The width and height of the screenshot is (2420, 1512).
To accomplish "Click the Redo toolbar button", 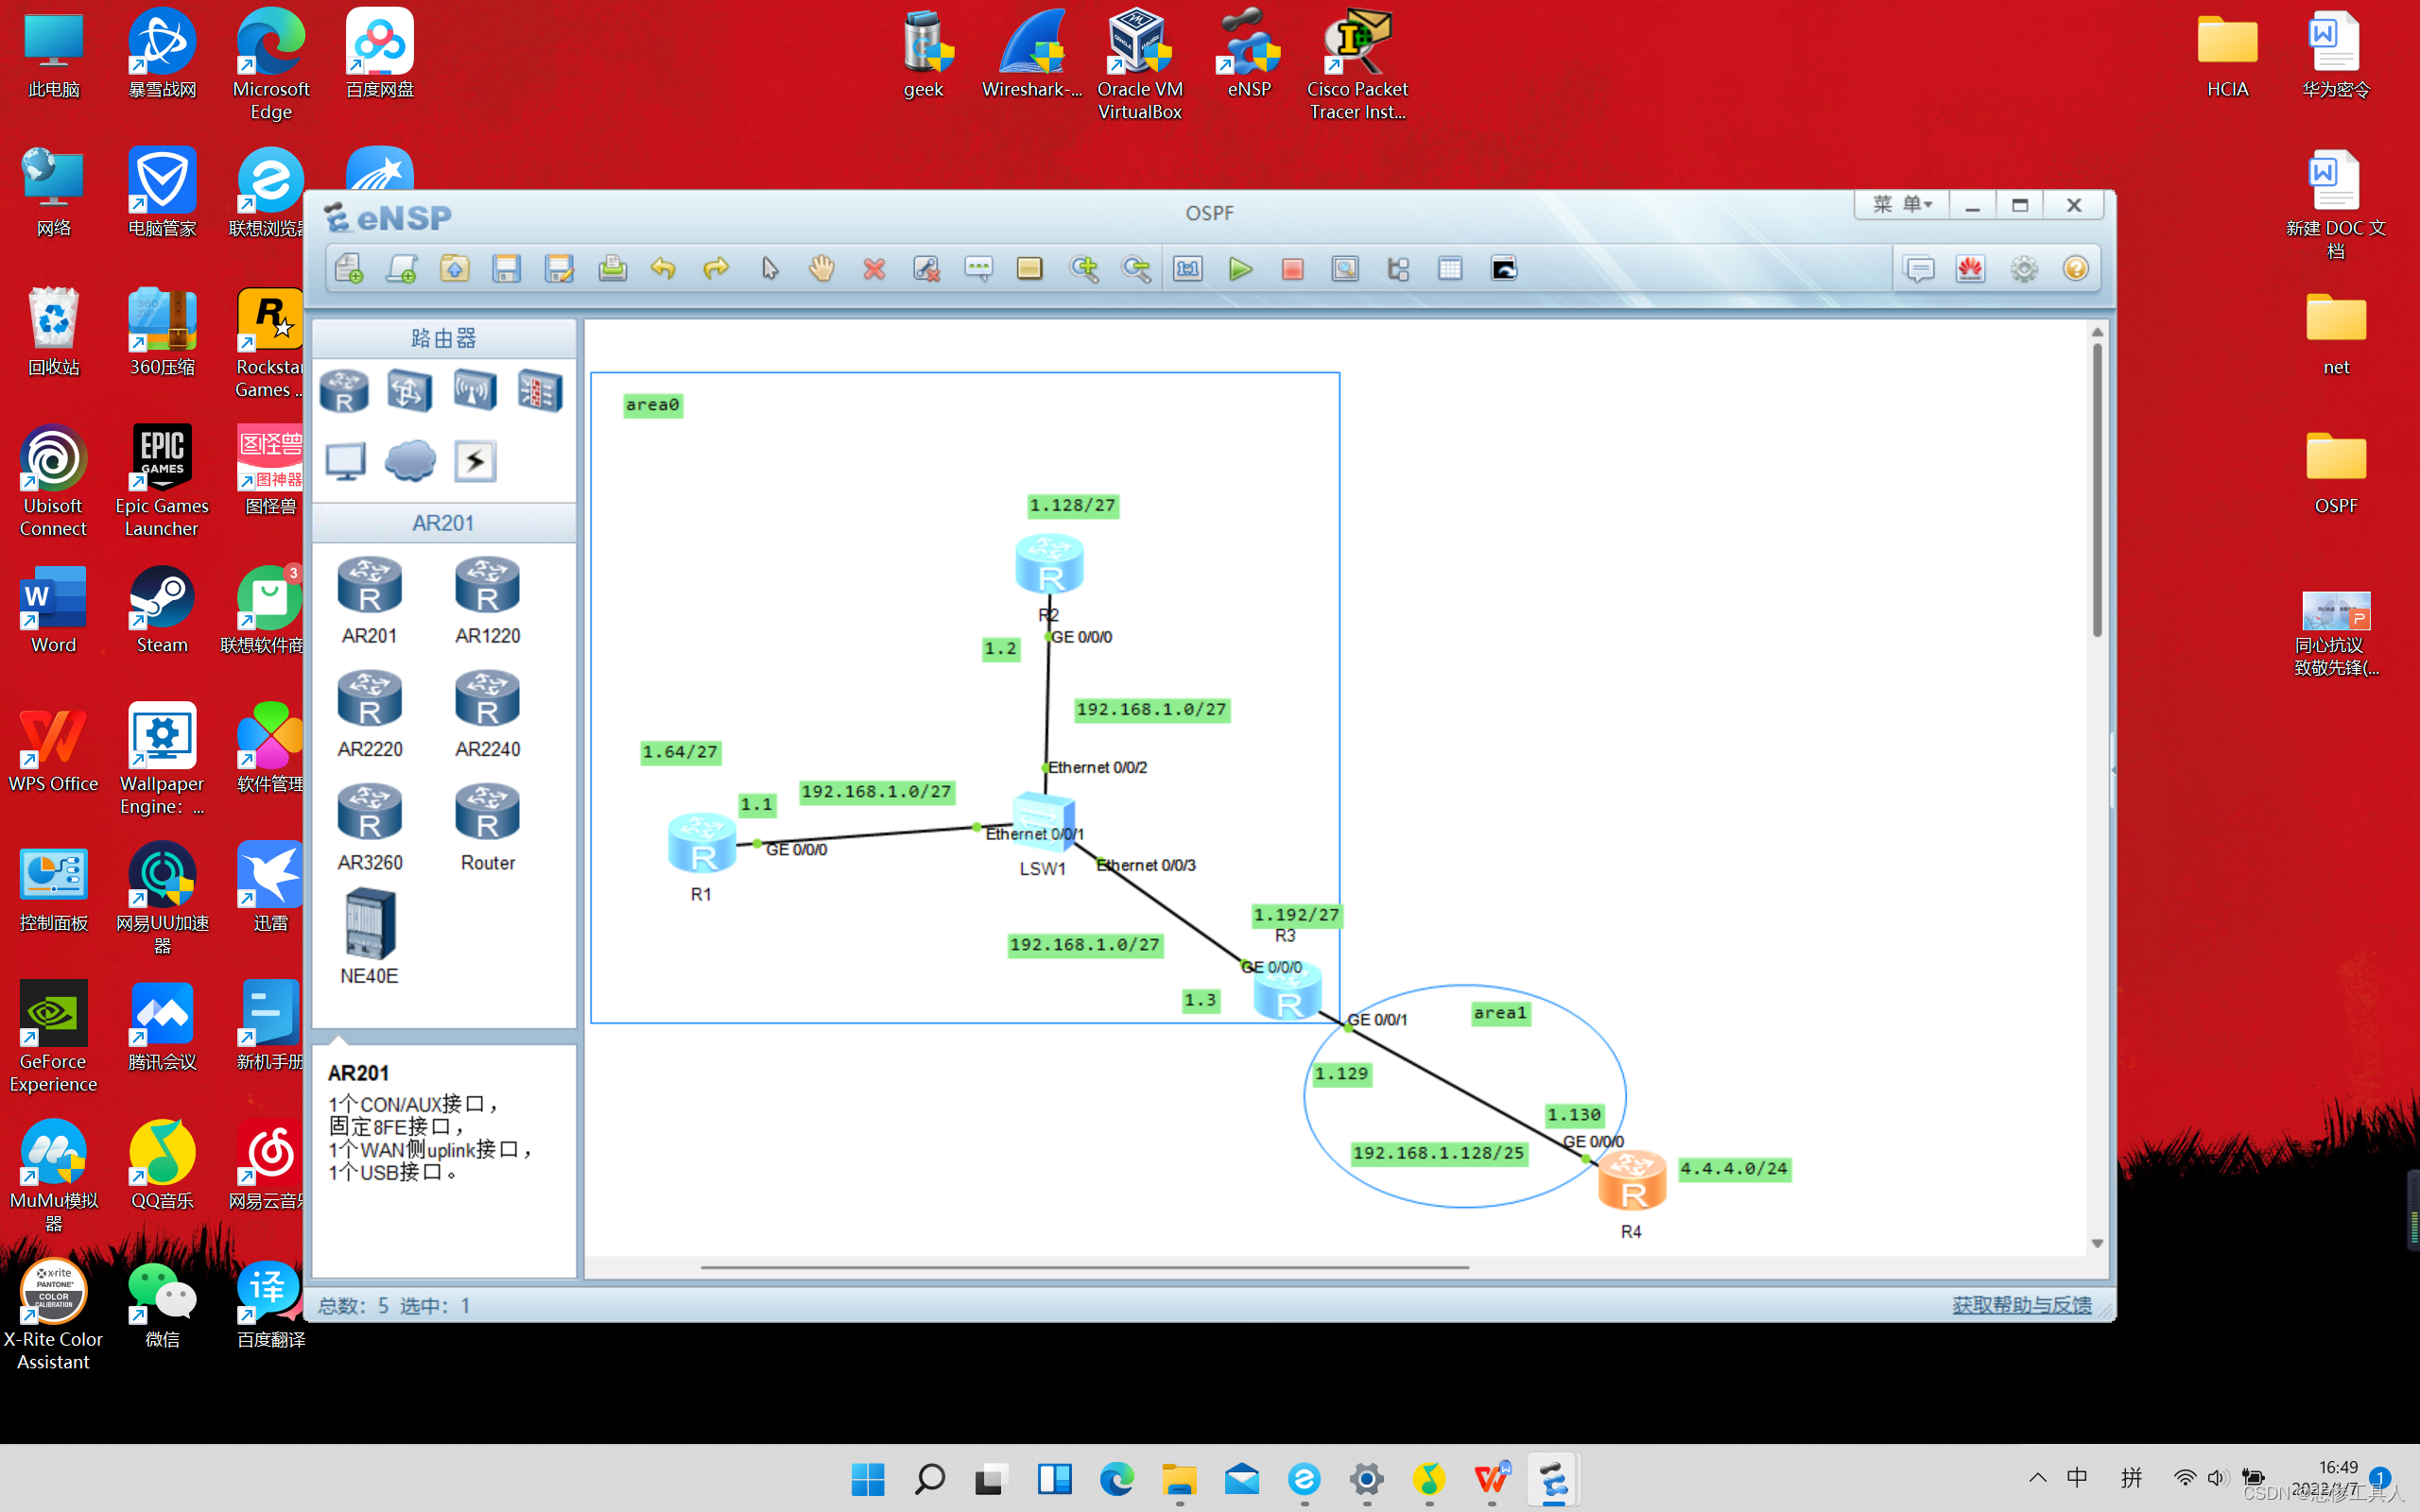I will [716, 268].
